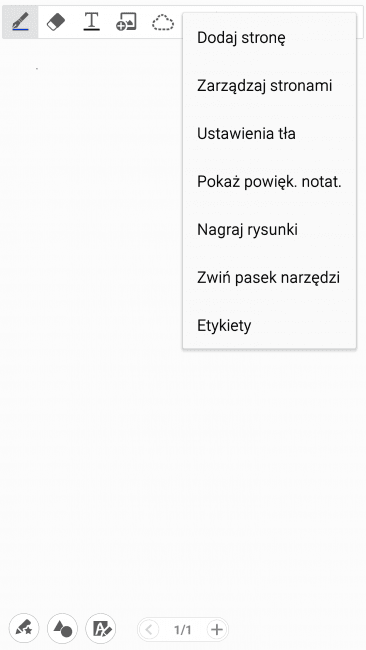Open favorite pens button
The width and height of the screenshot is (366, 650).
coord(24,629)
